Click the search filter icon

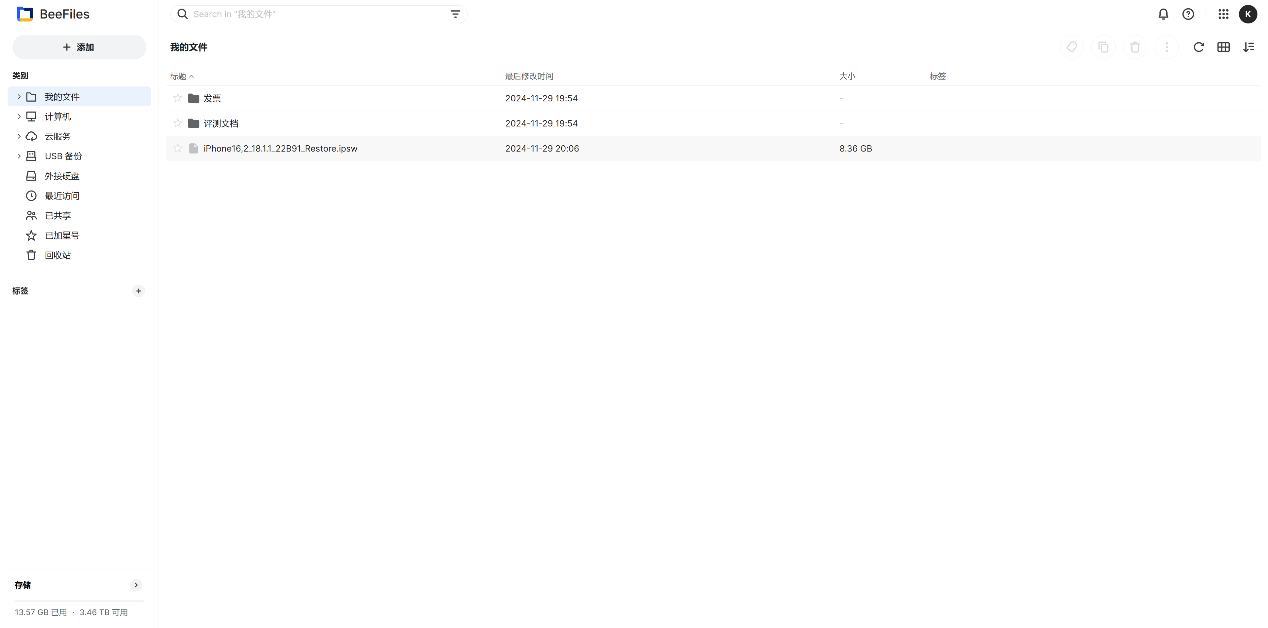pos(456,15)
